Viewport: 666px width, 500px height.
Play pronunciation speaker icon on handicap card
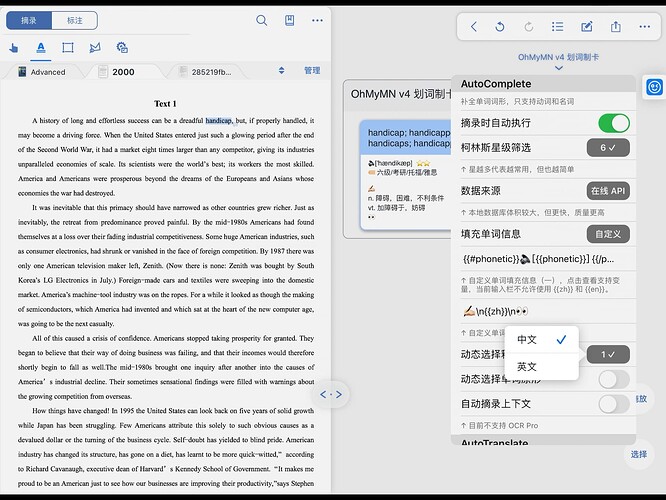(x=371, y=163)
